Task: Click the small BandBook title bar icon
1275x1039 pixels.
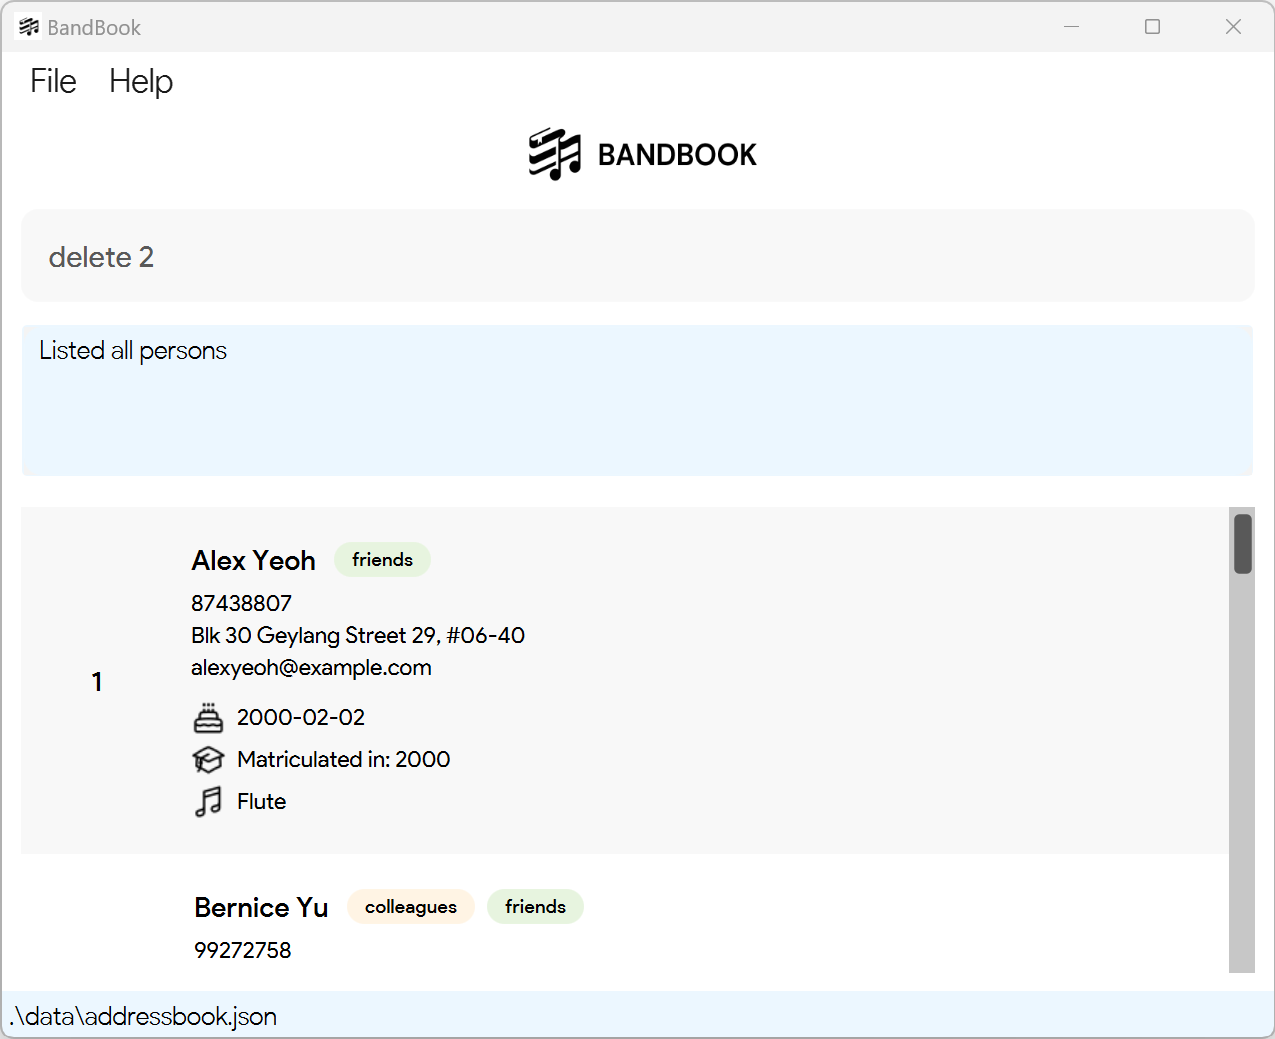Action: (x=29, y=27)
